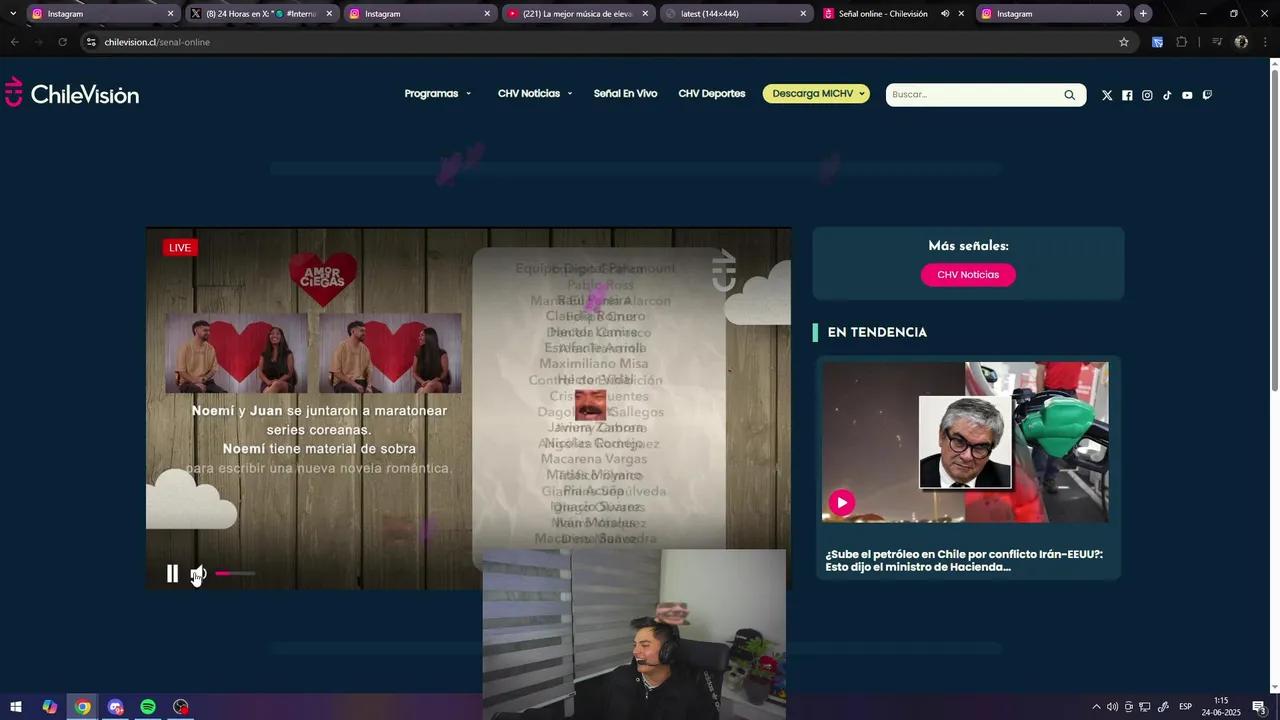
Task: Open the ESP language indicator
Action: 1185,707
